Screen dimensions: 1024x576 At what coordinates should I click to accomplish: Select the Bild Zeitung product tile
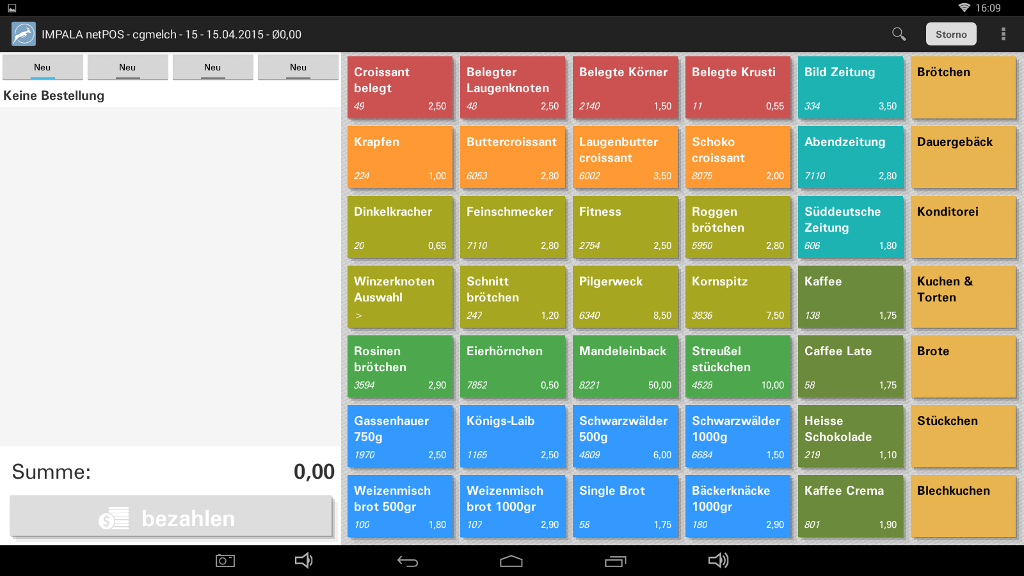[850, 87]
